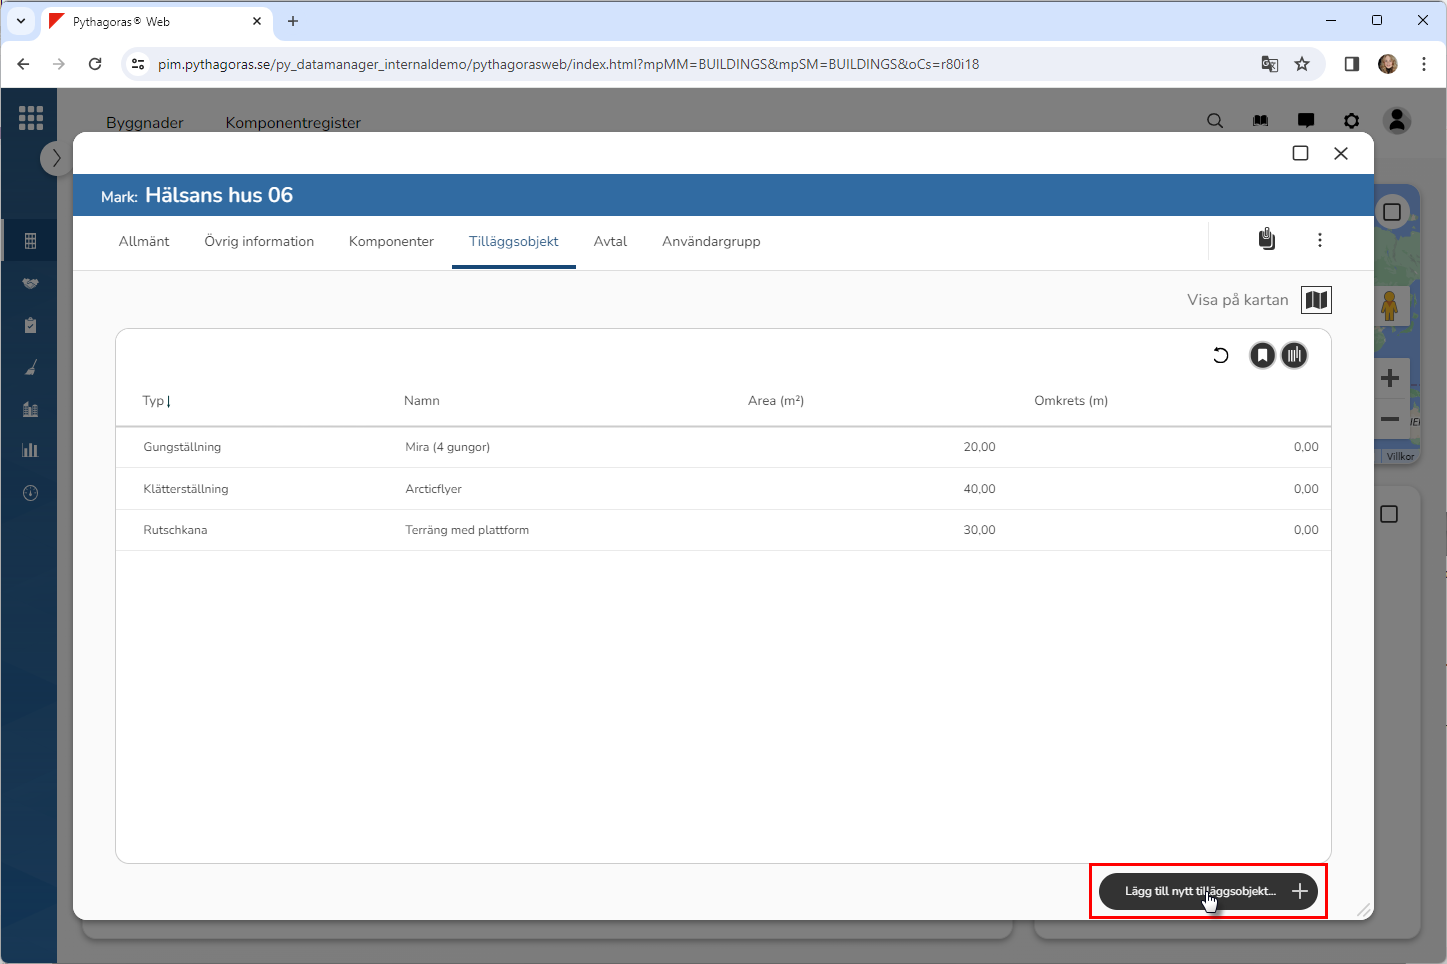
Task: Bookmark this page with the star icon
Action: click(1301, 64)
